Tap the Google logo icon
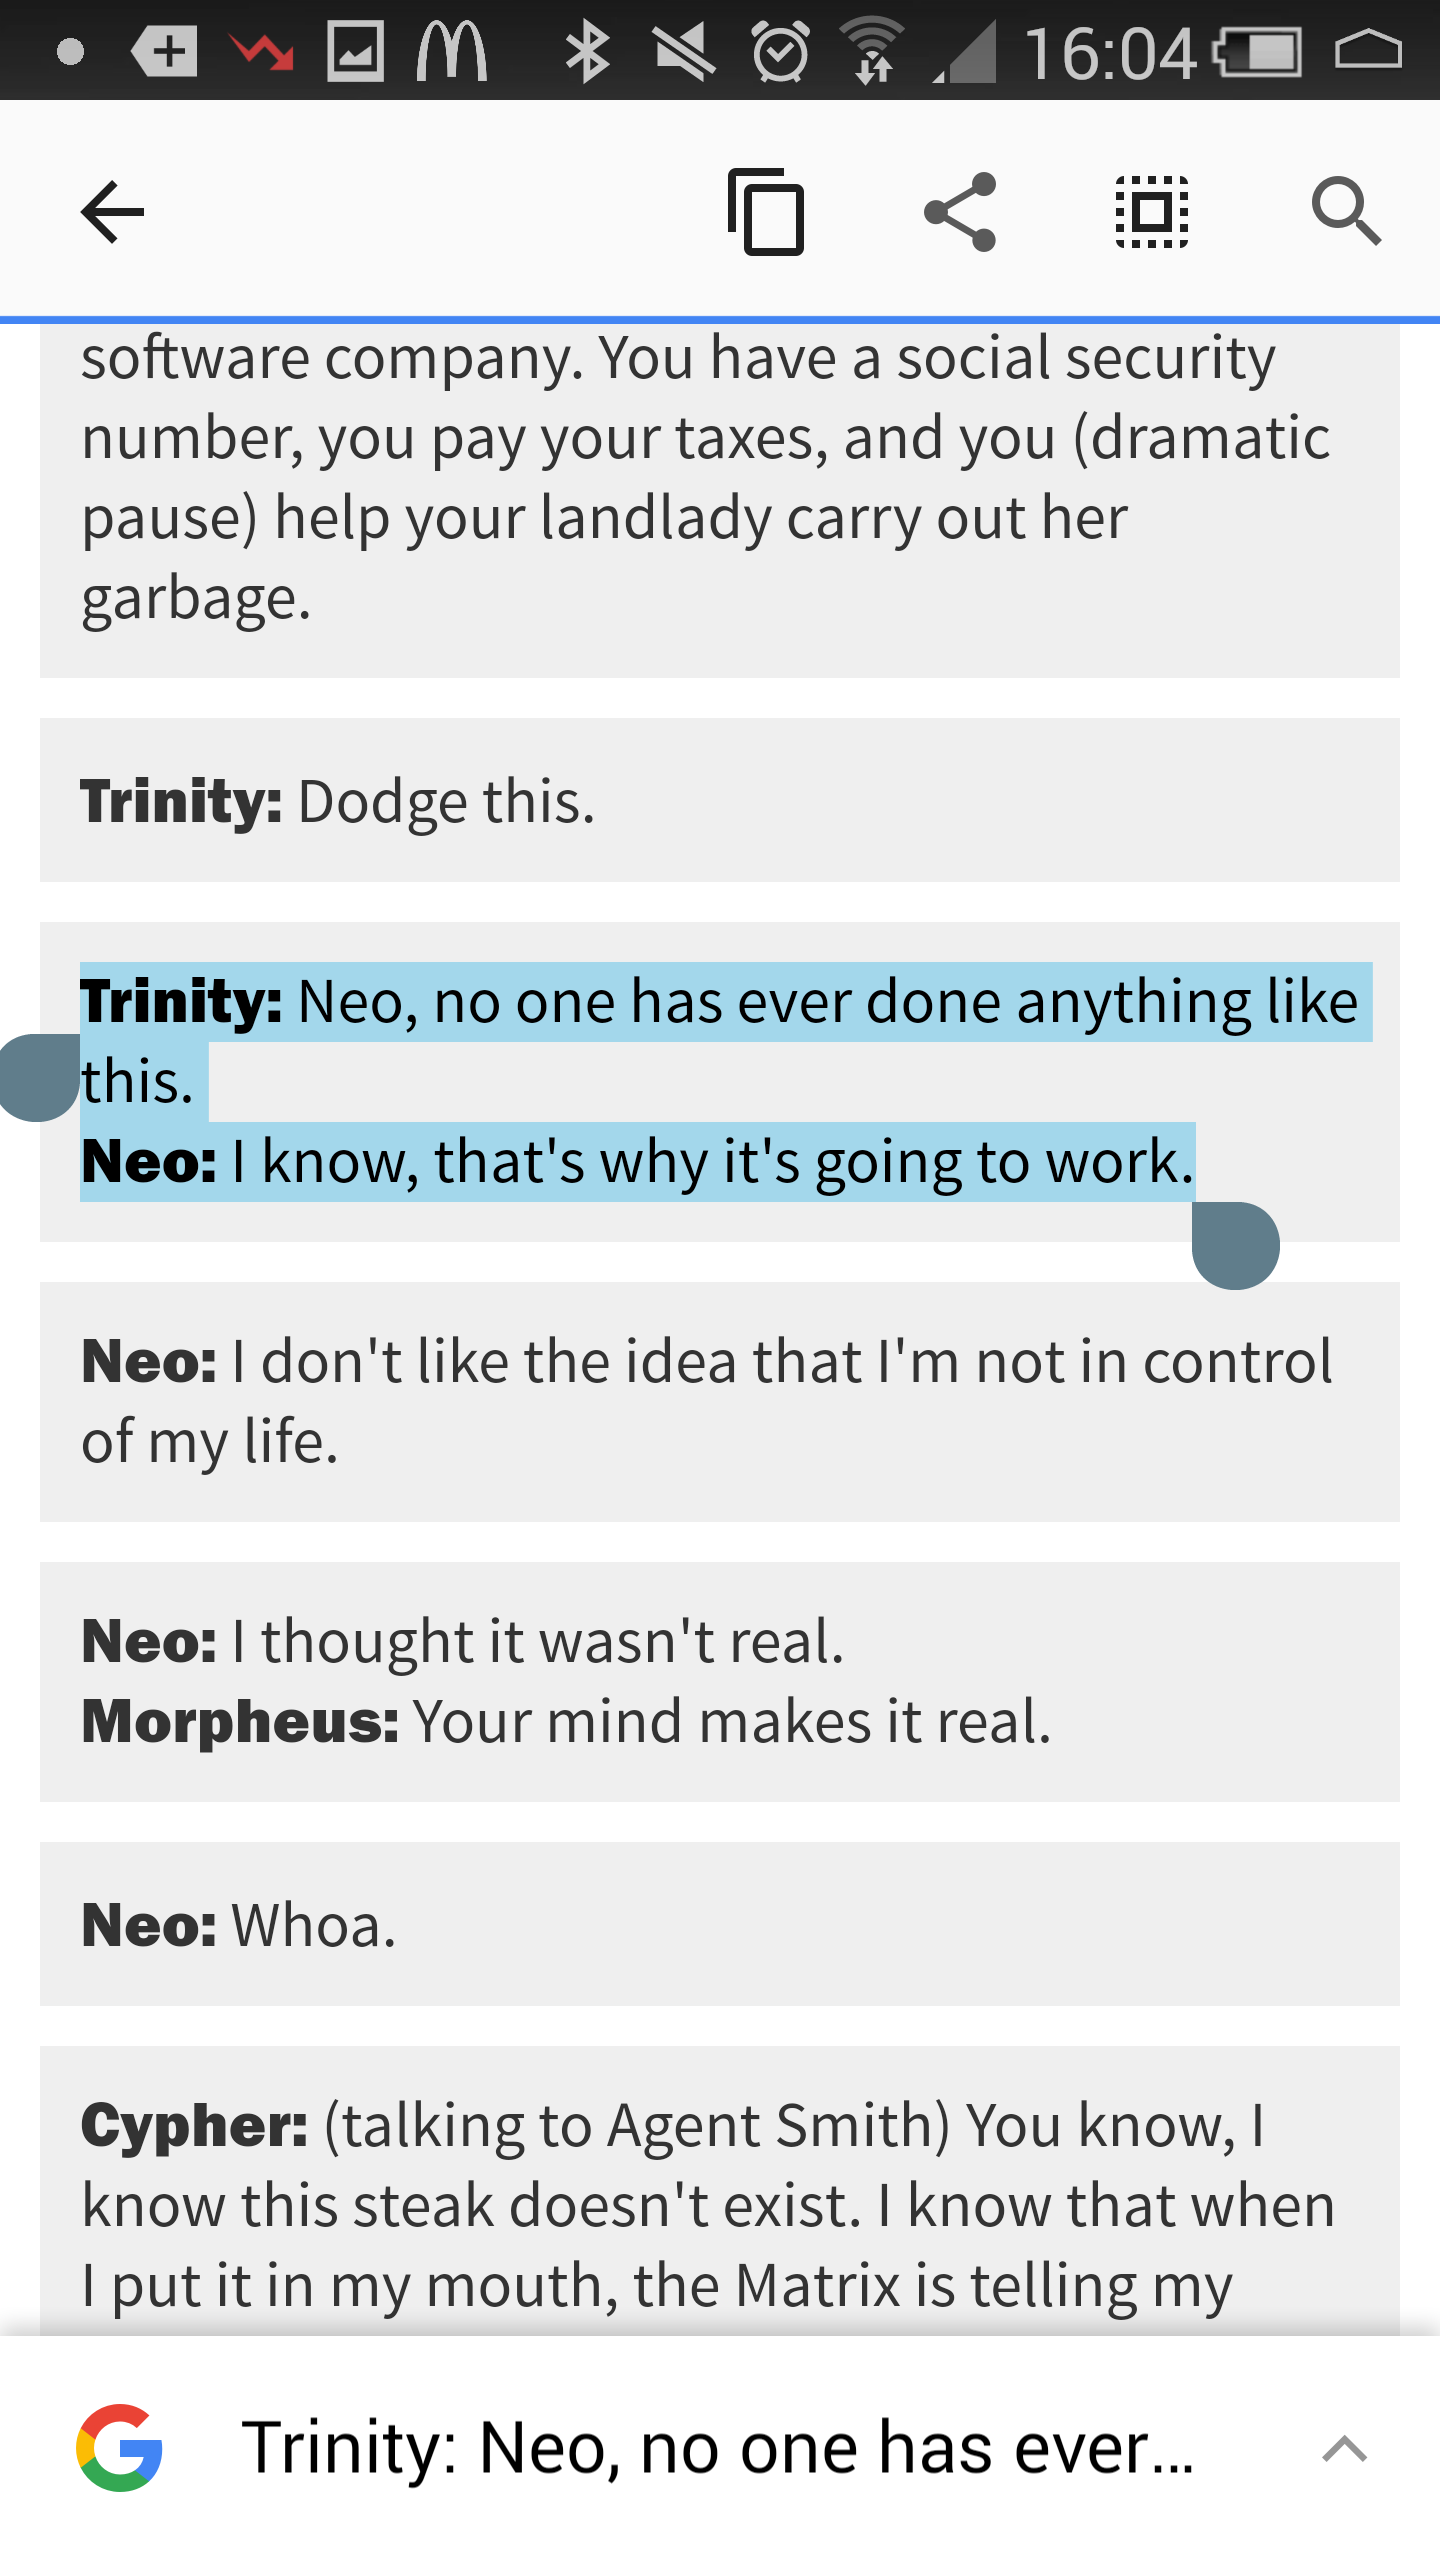This screenshot has width=1440, height=2560. [120, 2447]
